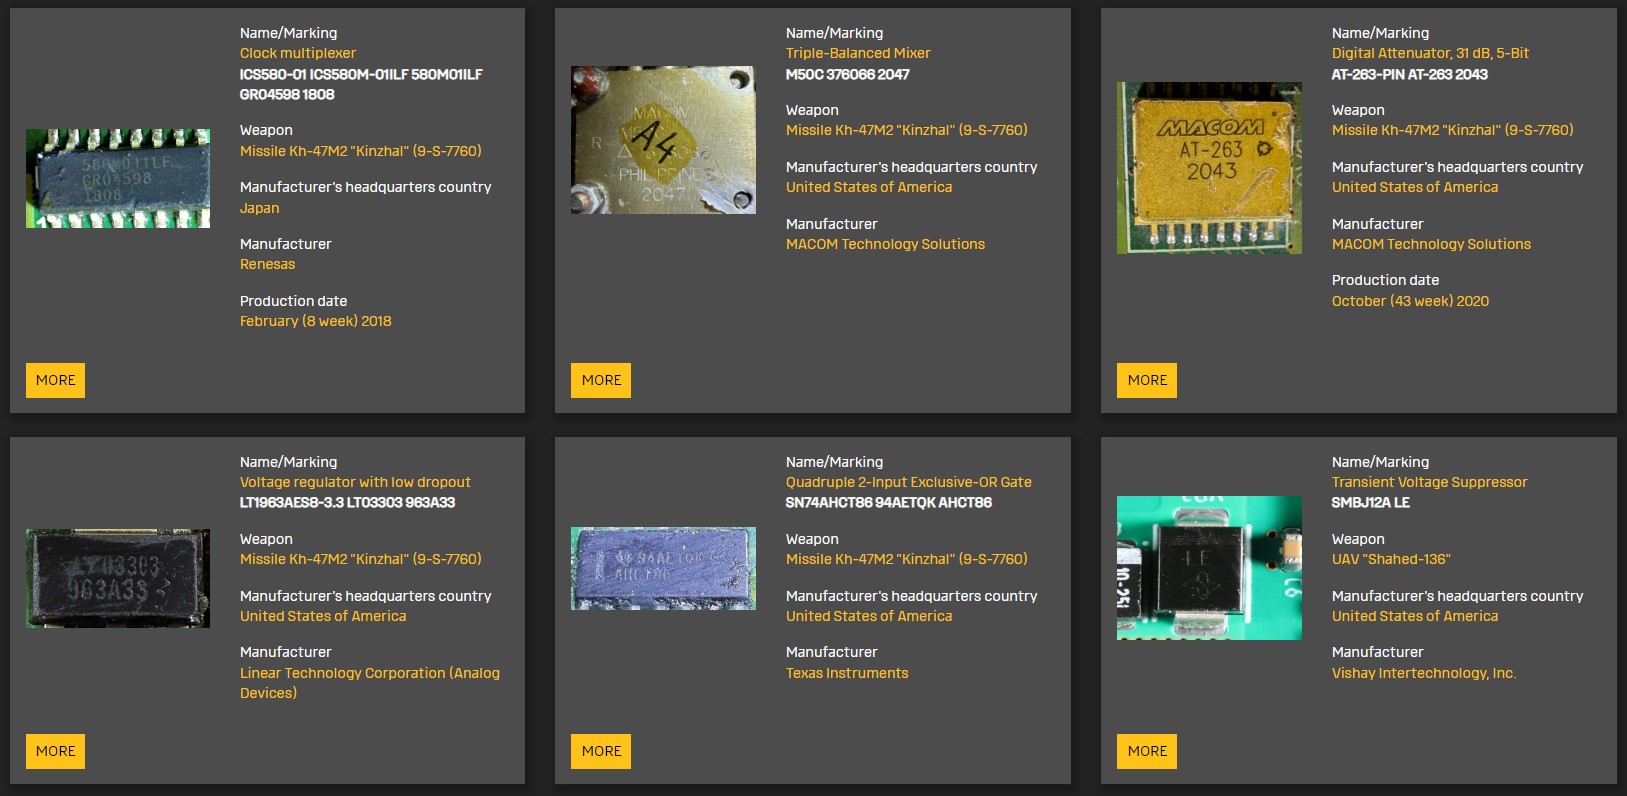Screen dimensions: 1627x796
Task: Click MORE on Digital Attenuator card
Action: (x=1147, y=380)
